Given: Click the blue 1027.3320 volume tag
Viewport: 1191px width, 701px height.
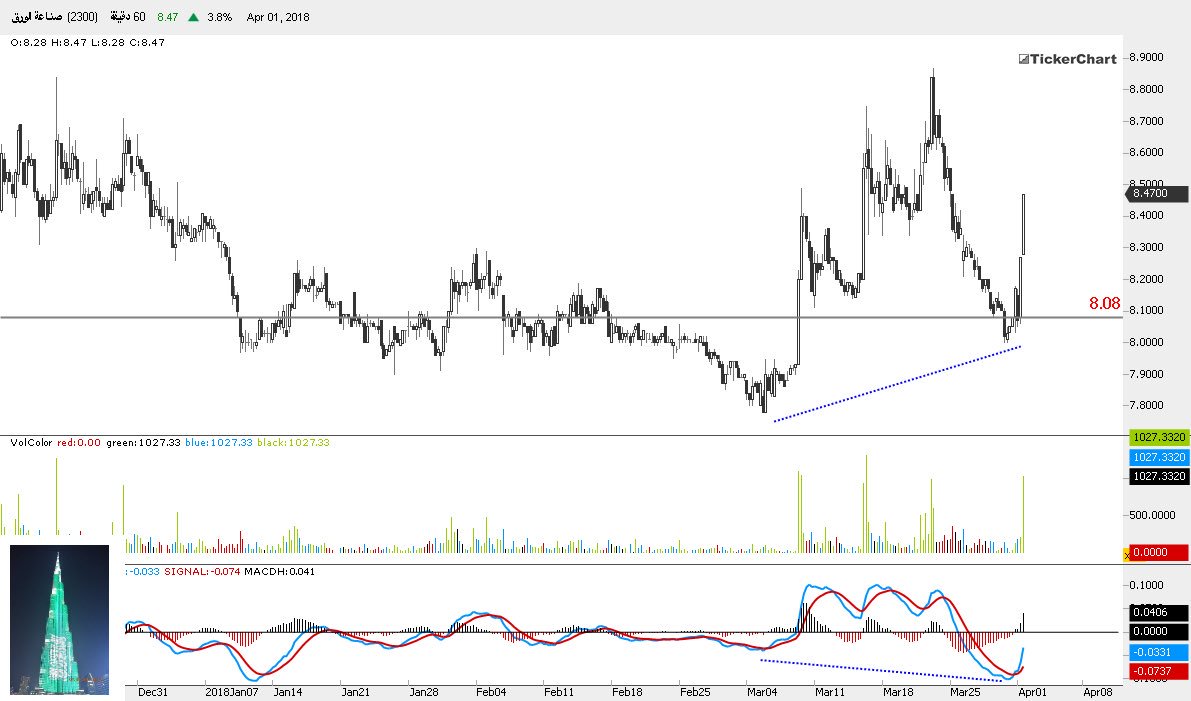Looking at the screenshot, I should click(x=1159, y=456).
